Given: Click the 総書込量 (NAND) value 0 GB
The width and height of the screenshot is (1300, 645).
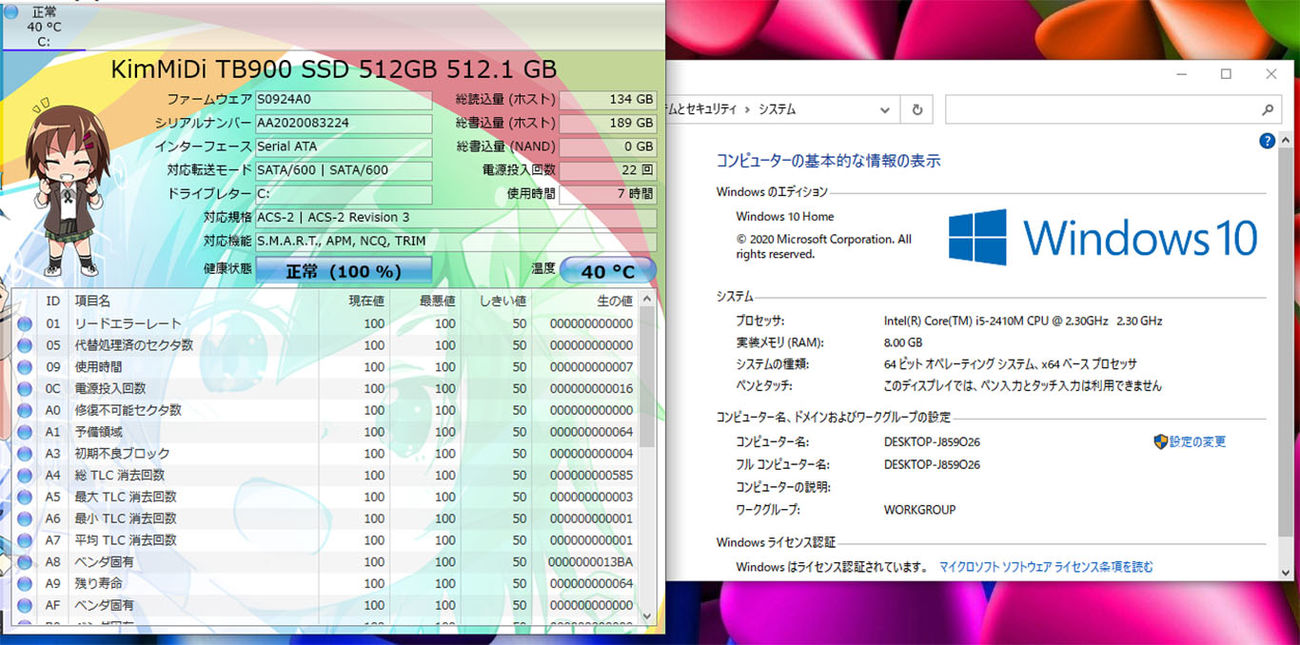Looking at the screenshot, I should [608, 146].
